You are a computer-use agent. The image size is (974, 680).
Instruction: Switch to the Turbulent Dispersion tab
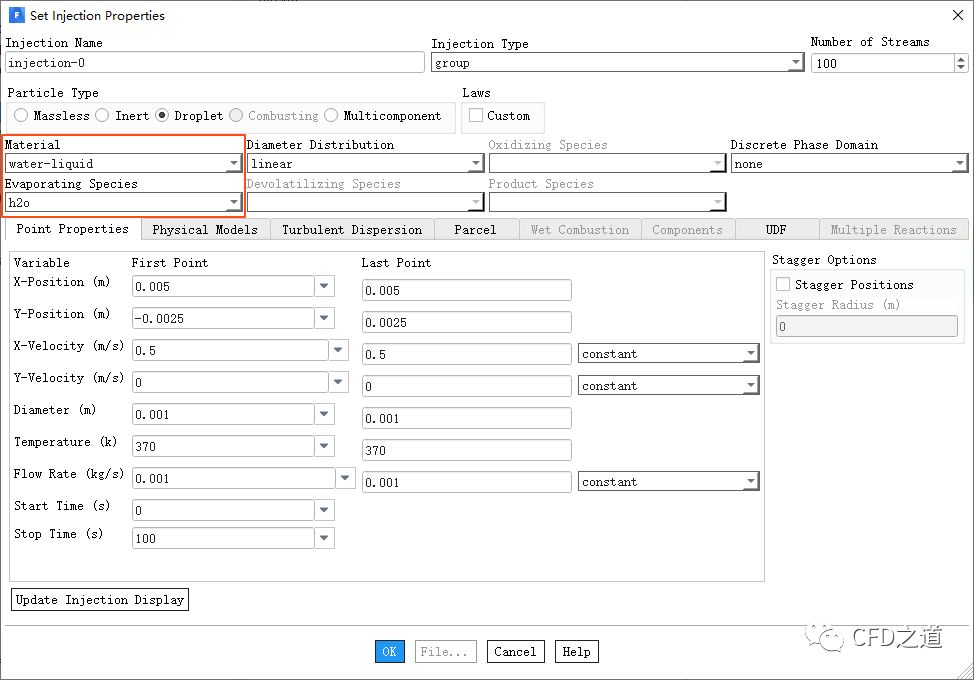[352, 230]
